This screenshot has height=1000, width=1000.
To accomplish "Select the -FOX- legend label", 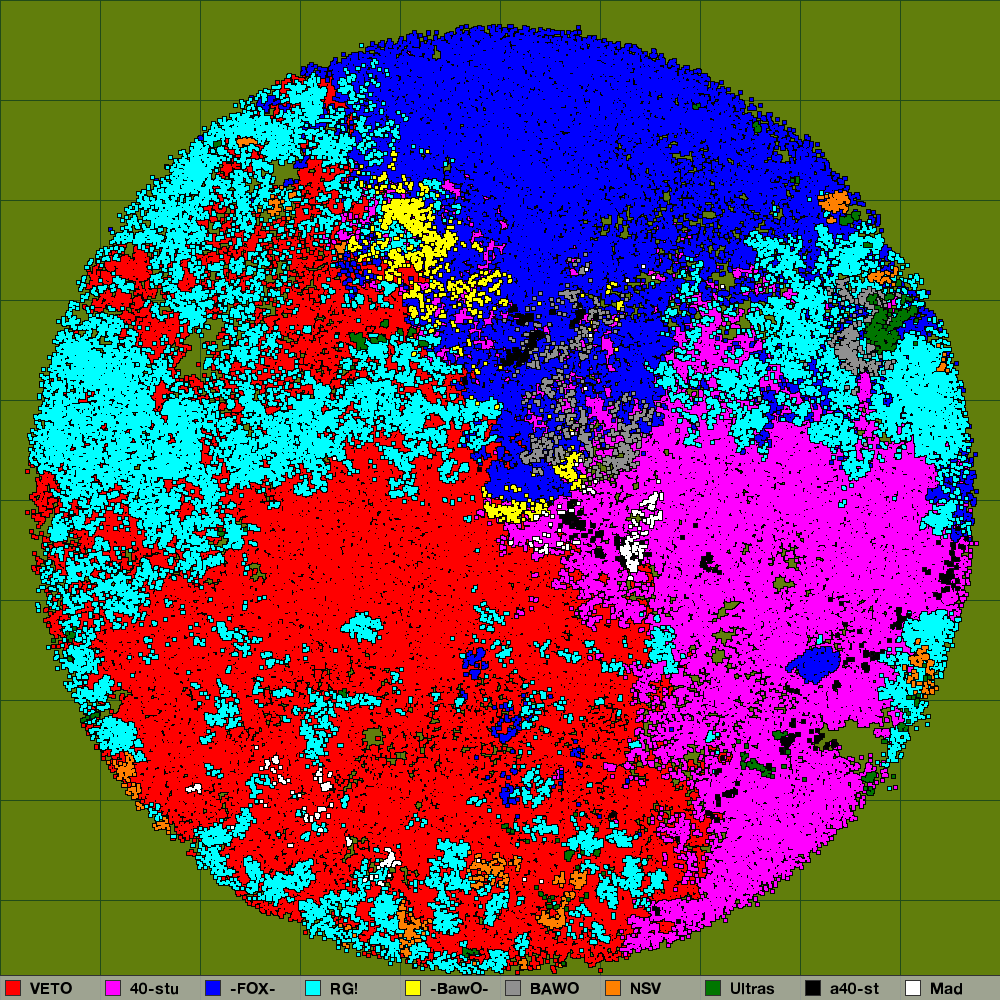I will click(253, 989).
